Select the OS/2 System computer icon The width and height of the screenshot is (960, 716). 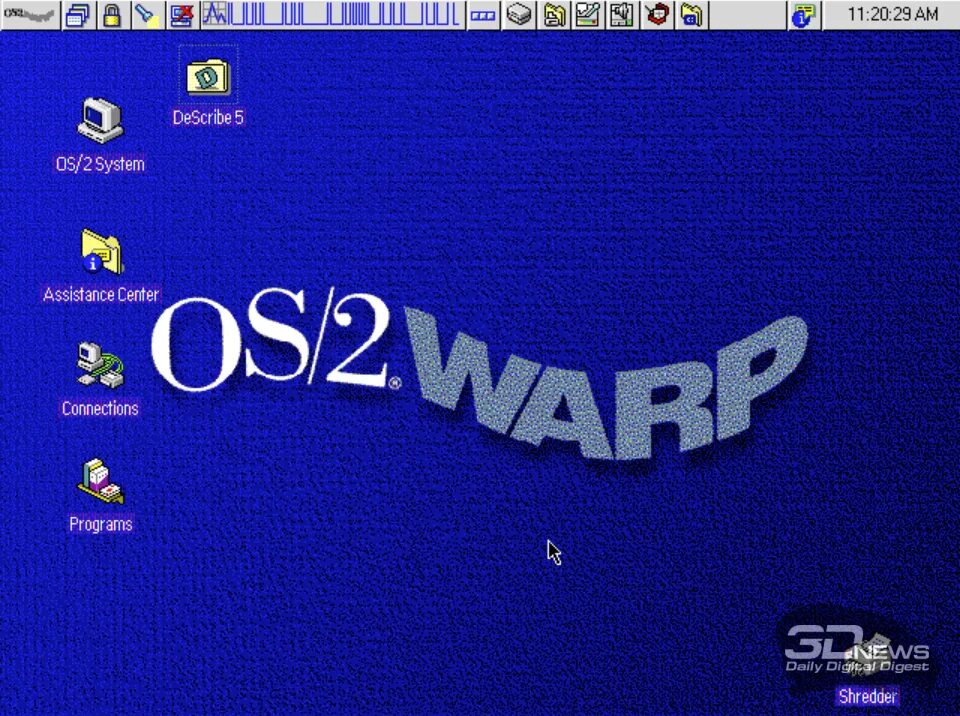(100, 120)
